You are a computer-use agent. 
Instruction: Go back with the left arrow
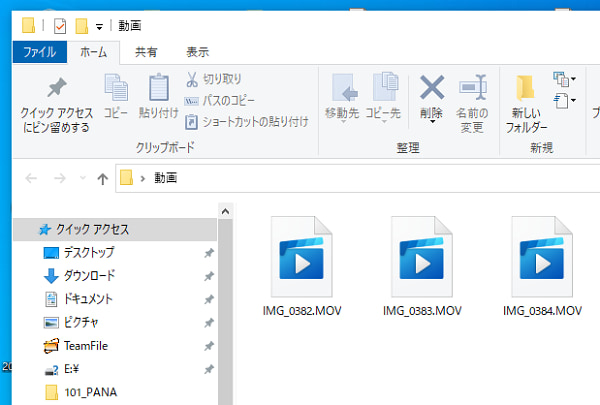click(31, 178)
